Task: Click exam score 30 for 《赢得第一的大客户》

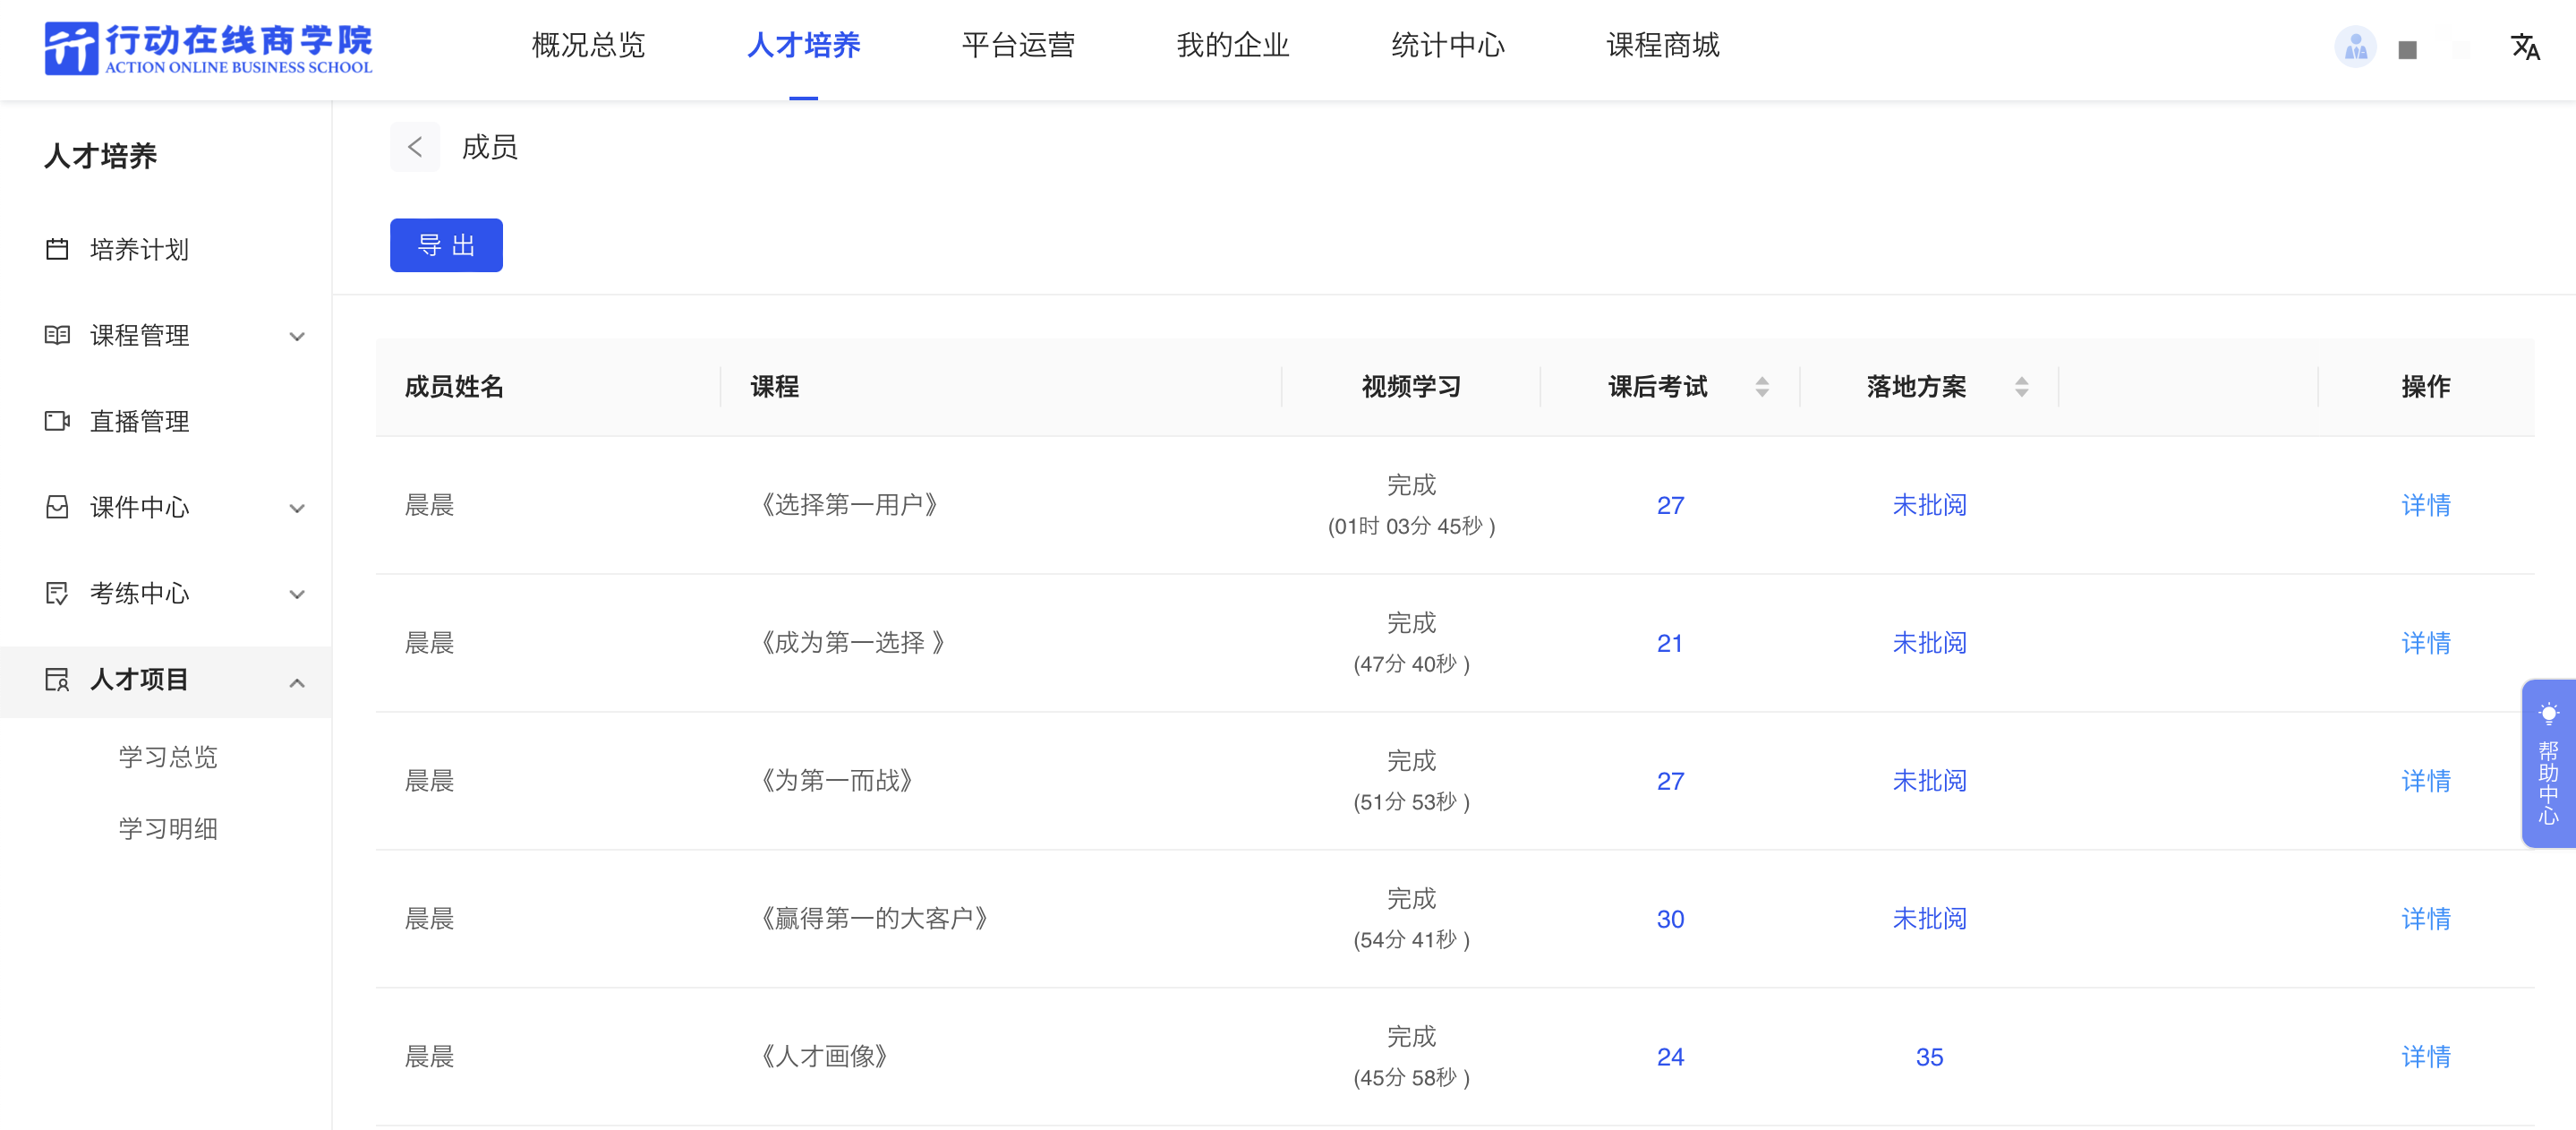Action: 1670,919
